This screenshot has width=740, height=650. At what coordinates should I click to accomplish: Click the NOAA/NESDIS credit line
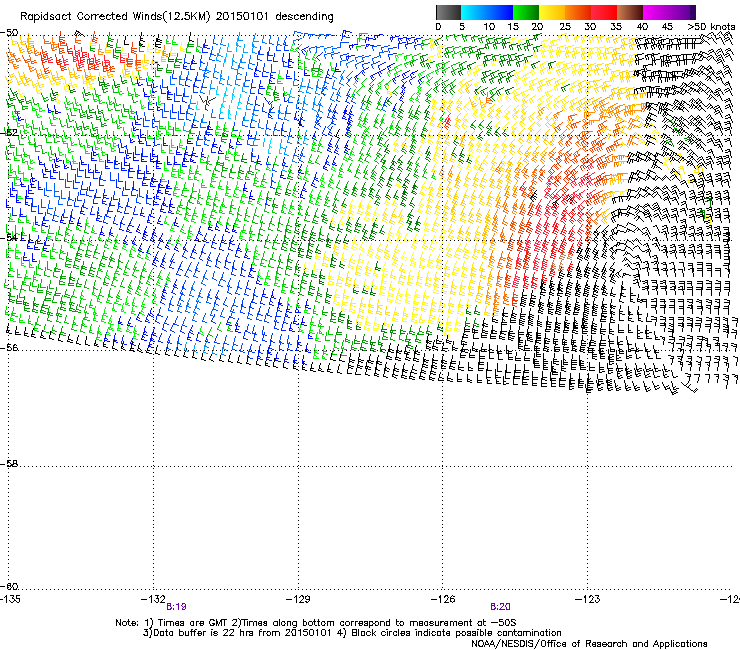(x=589, y=644)
